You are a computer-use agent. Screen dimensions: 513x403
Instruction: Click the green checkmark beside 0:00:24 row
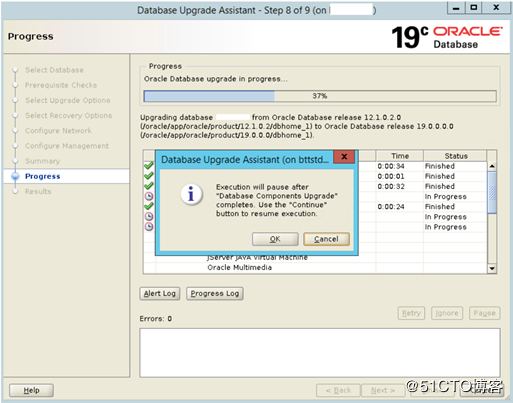tap(149, 206)
